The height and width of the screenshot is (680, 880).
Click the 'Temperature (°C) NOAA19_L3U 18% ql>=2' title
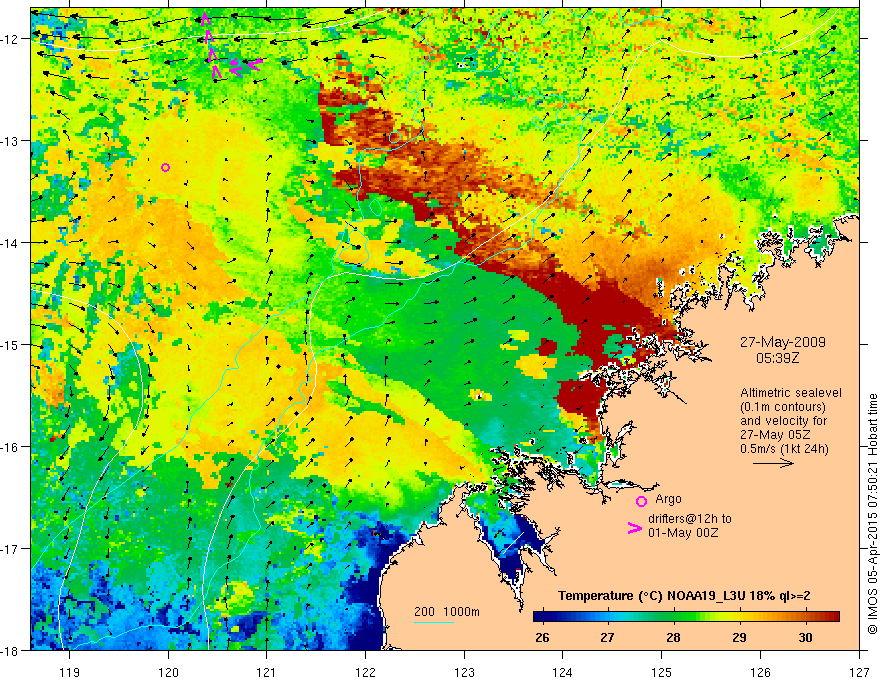[x=684, y=596]
